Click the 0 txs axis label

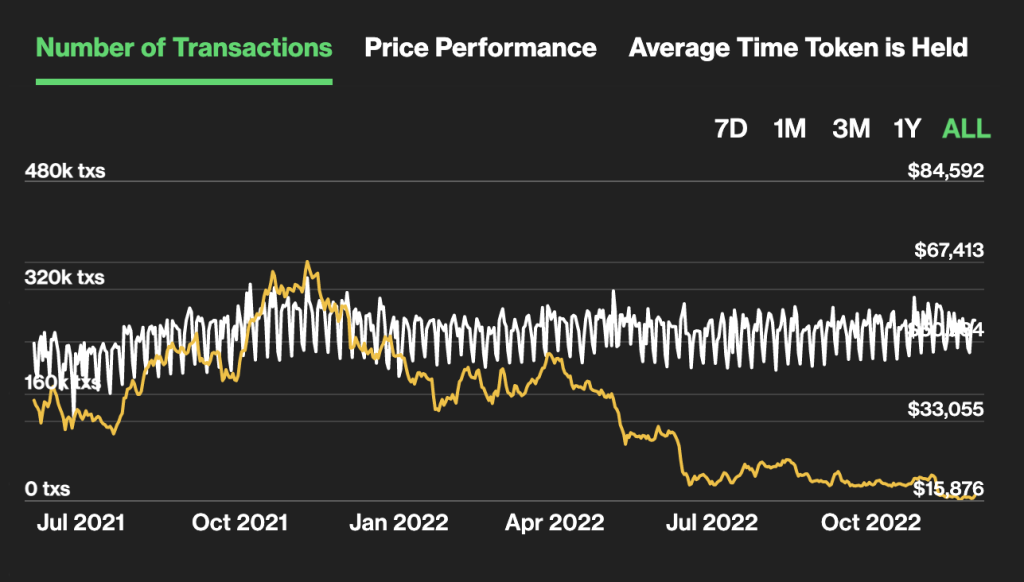[47, 489]
